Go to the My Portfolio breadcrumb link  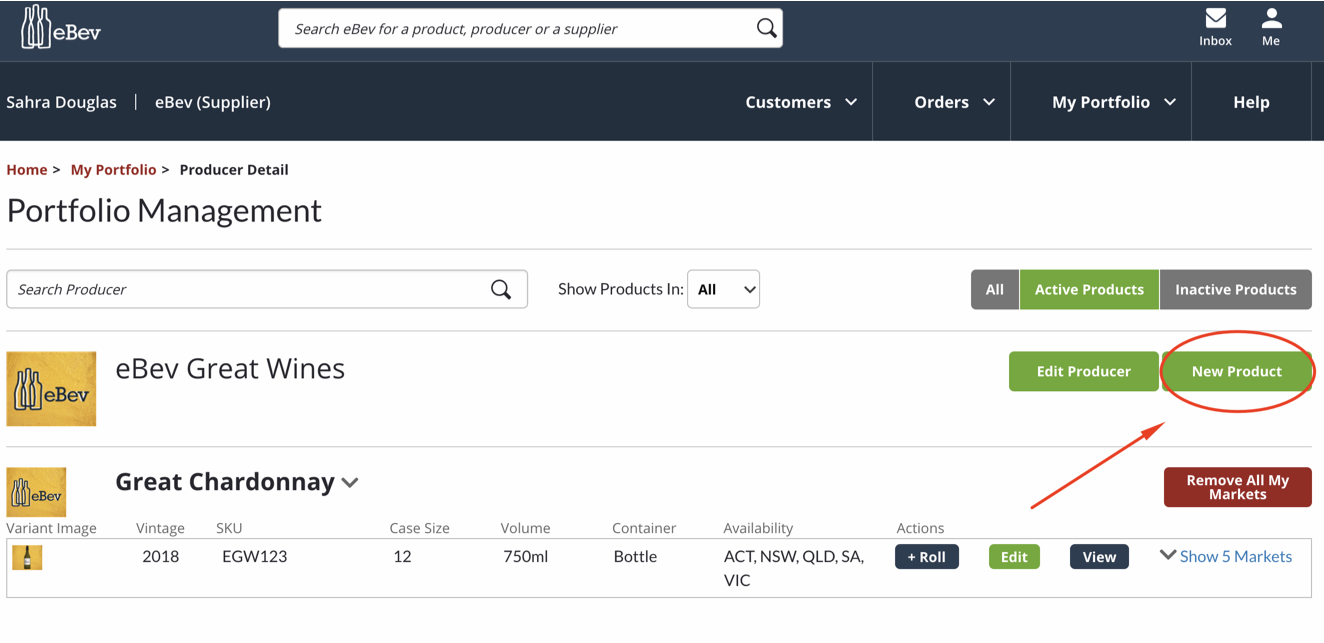click(113, 170)
